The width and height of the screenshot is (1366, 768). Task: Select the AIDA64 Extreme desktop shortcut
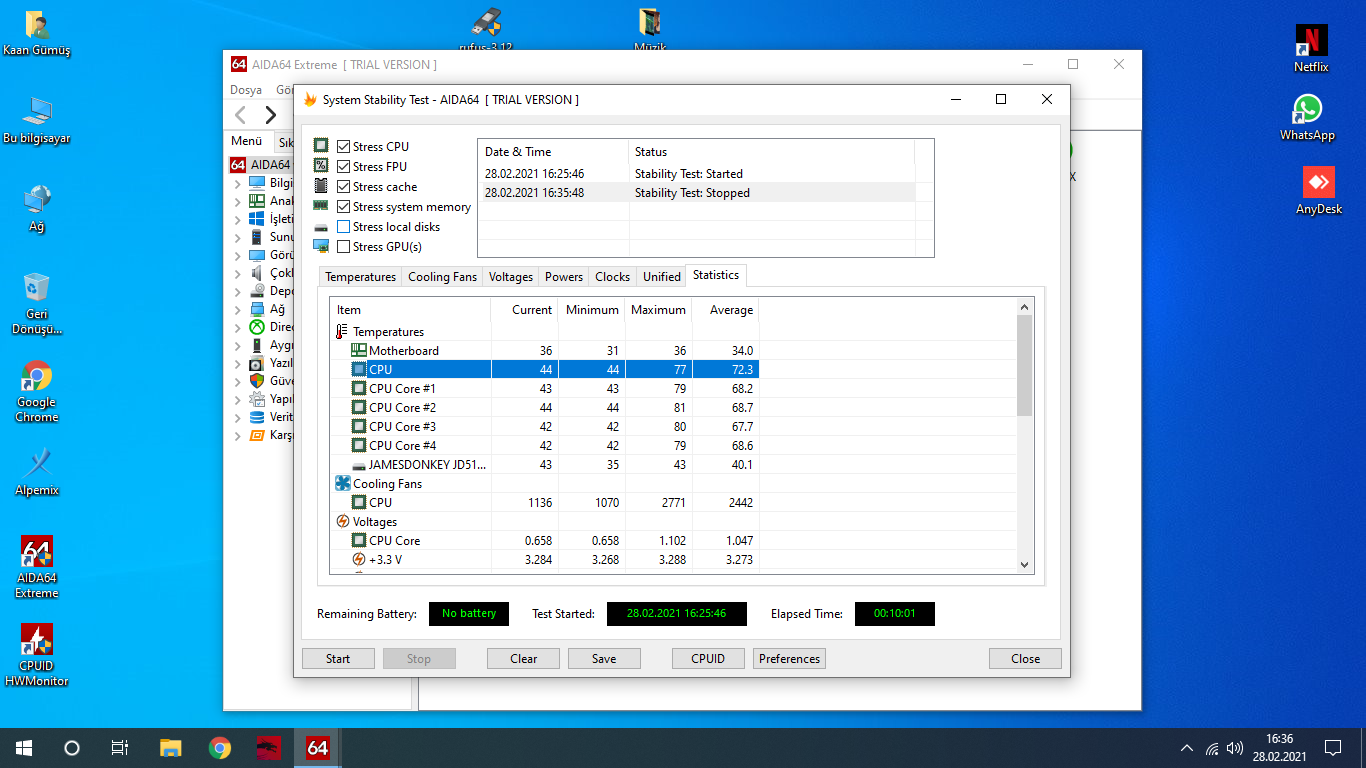(x=37, y=567)
